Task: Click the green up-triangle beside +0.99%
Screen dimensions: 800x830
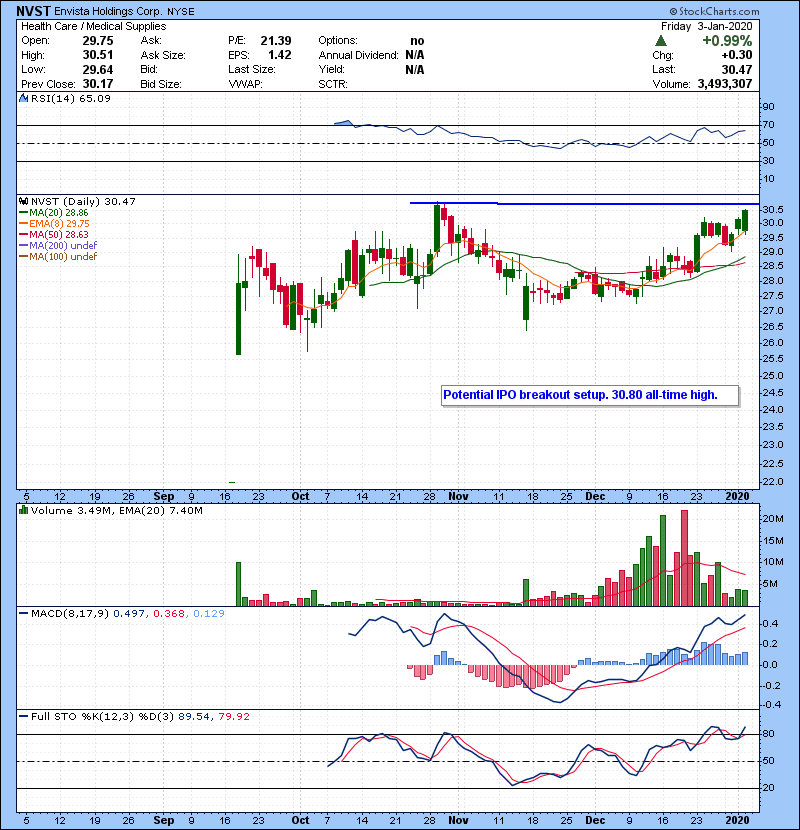Action: (660, 40)
